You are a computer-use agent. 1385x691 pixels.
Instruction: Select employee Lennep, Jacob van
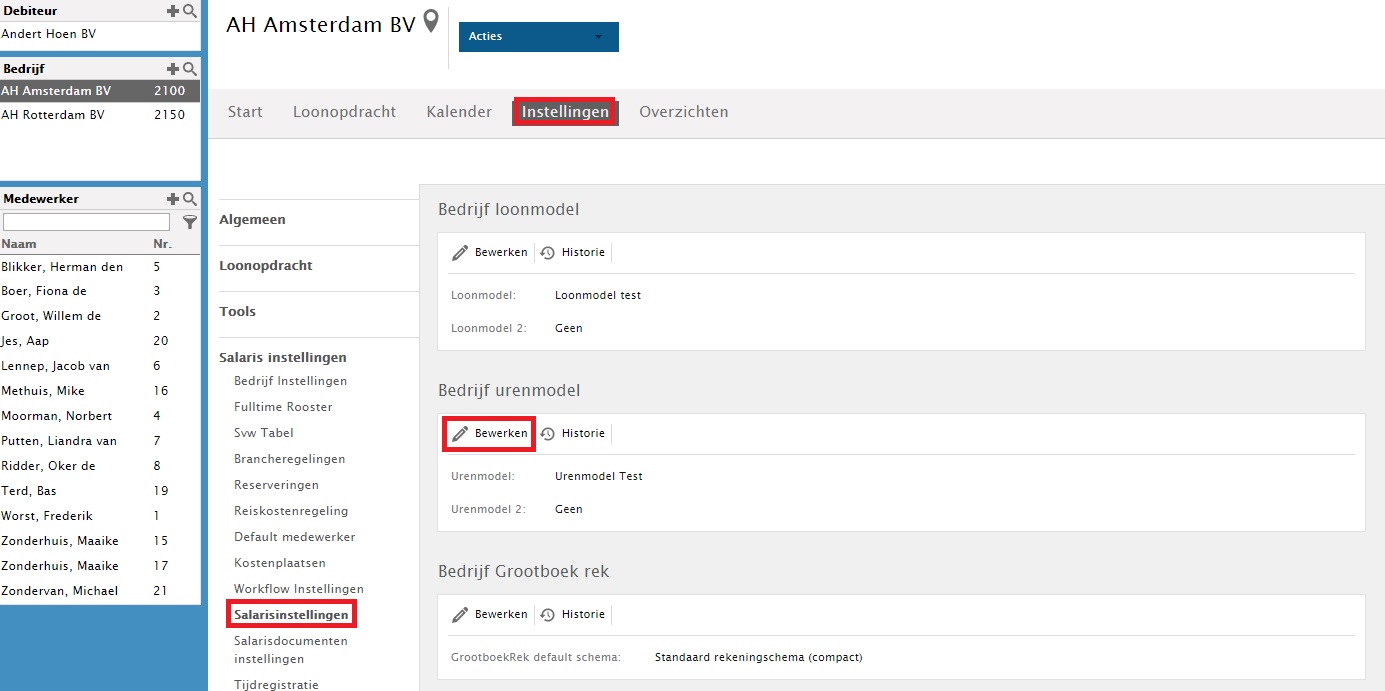coord(100,366)
